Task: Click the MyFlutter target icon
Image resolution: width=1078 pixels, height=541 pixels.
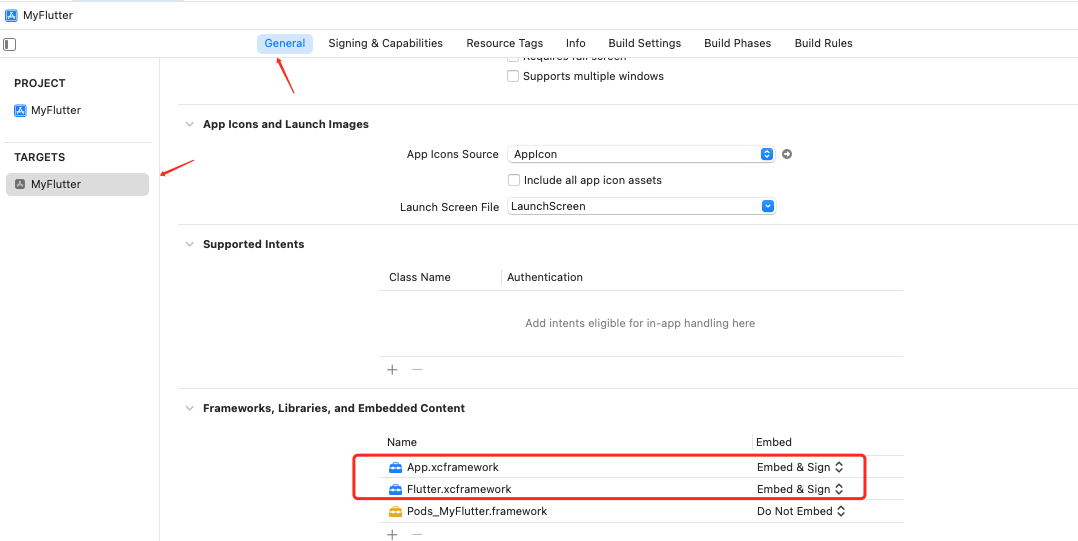Action: (20, 184)
